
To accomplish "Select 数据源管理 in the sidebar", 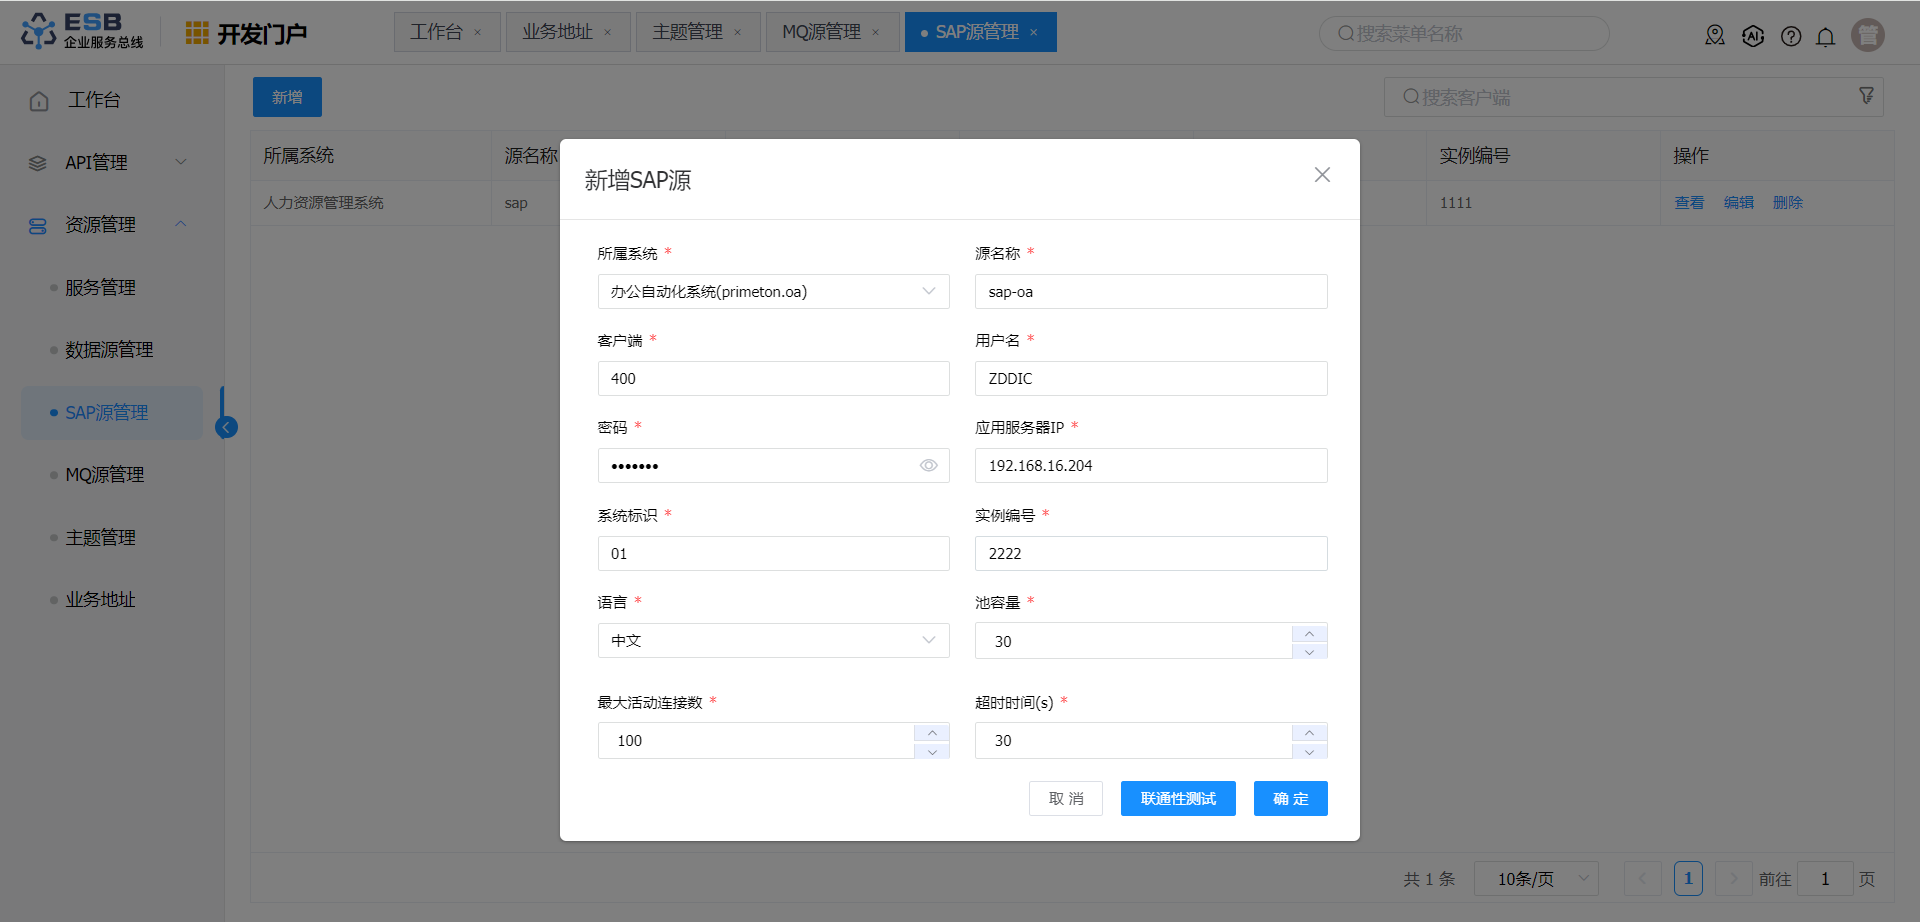I will tap(109, 350).
